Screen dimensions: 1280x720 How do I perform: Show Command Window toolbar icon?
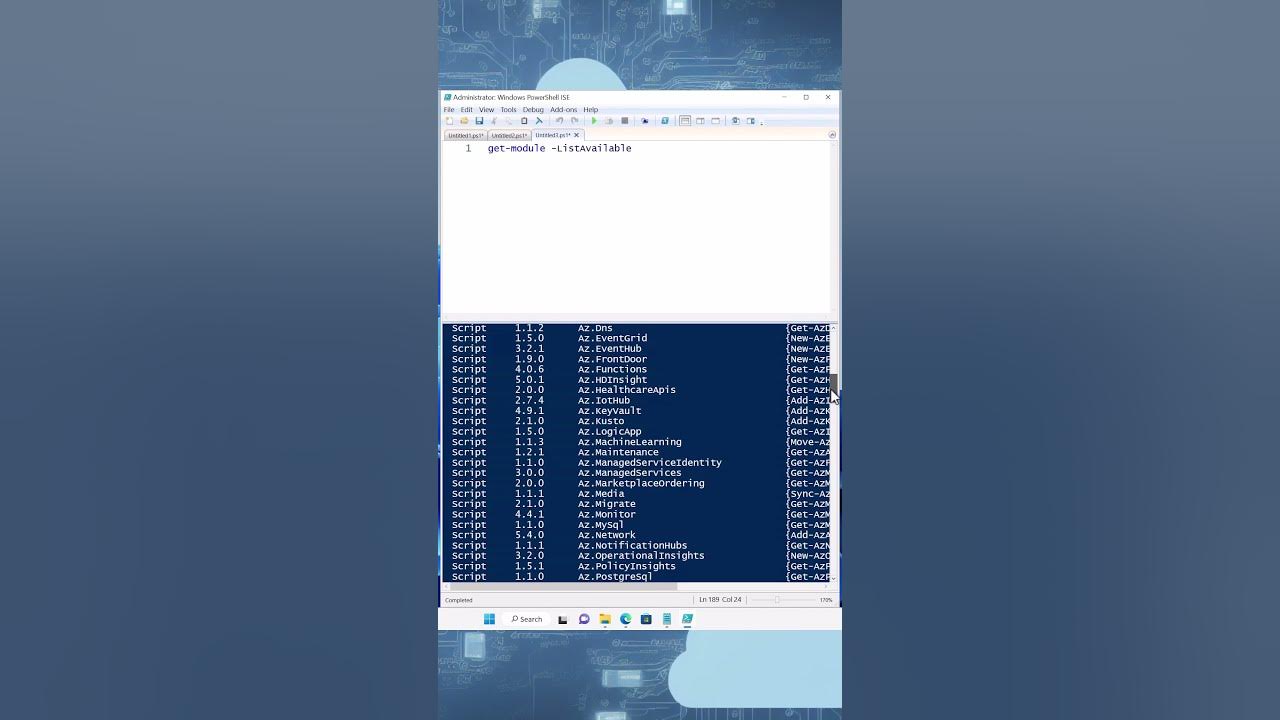[735, 121]
